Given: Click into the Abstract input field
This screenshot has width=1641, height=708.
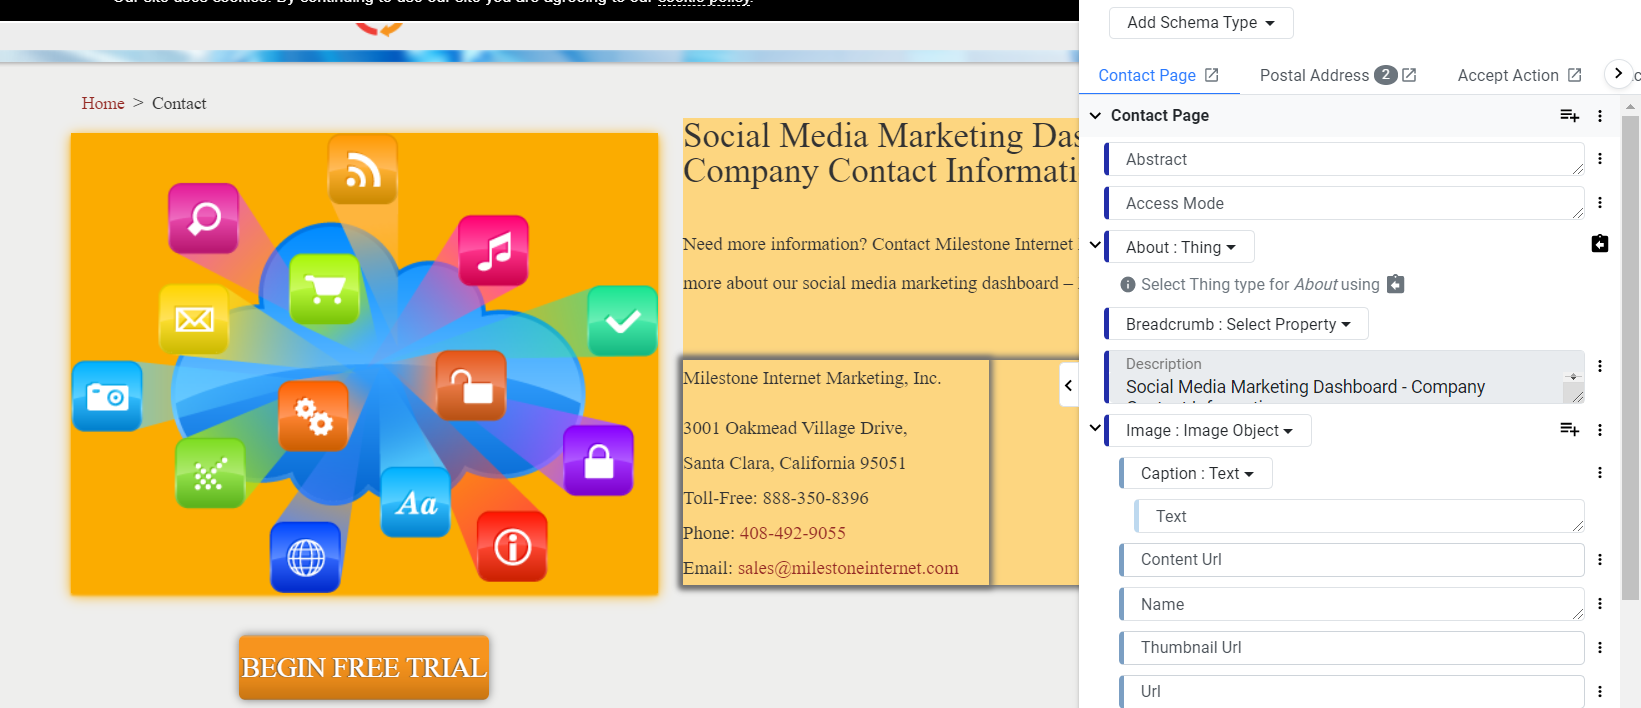Looking at the screenshot, I should click(1345, 159).
